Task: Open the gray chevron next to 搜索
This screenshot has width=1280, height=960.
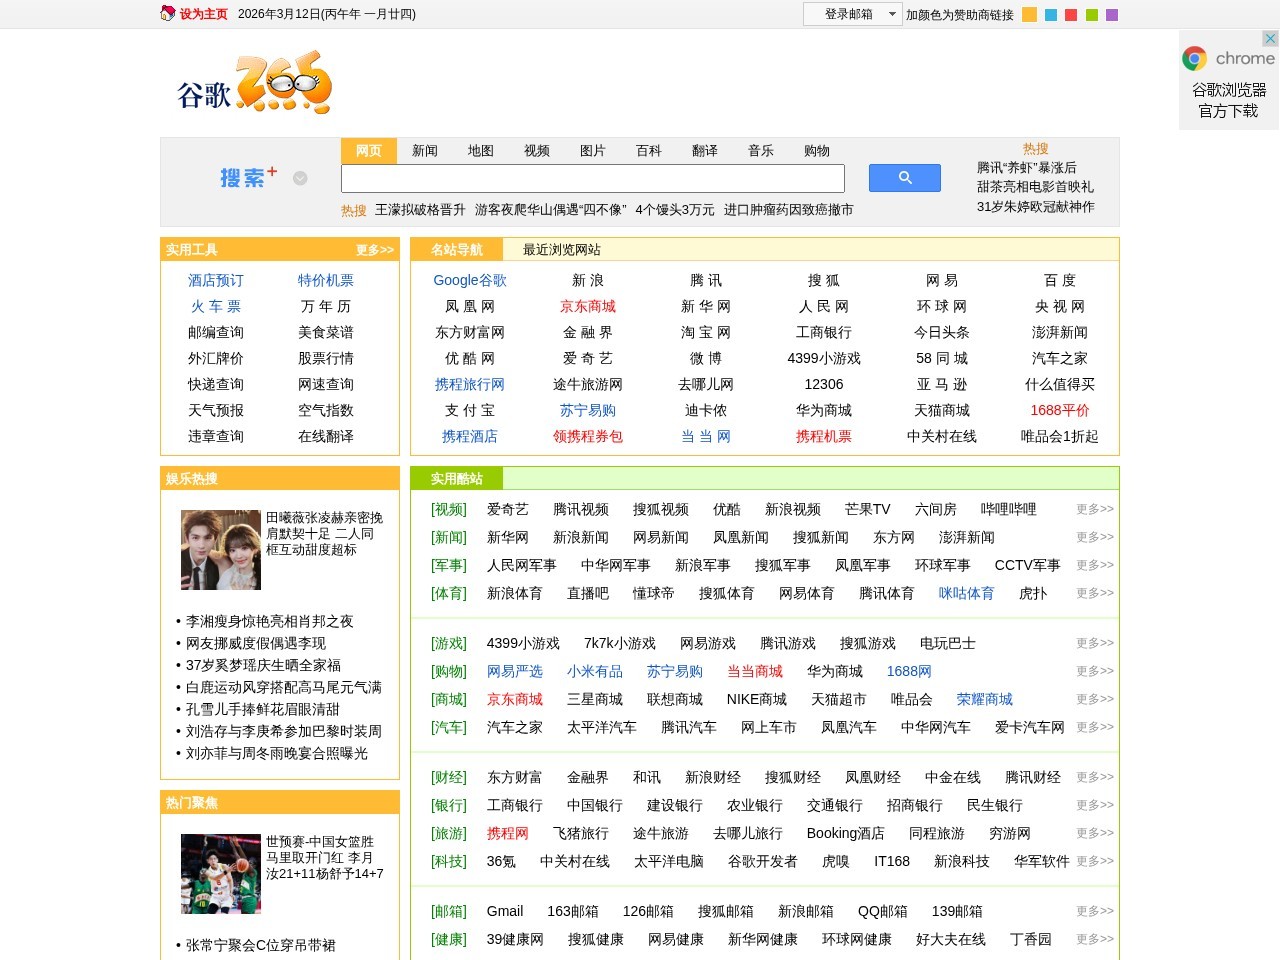Action: (x=299, y=178)
